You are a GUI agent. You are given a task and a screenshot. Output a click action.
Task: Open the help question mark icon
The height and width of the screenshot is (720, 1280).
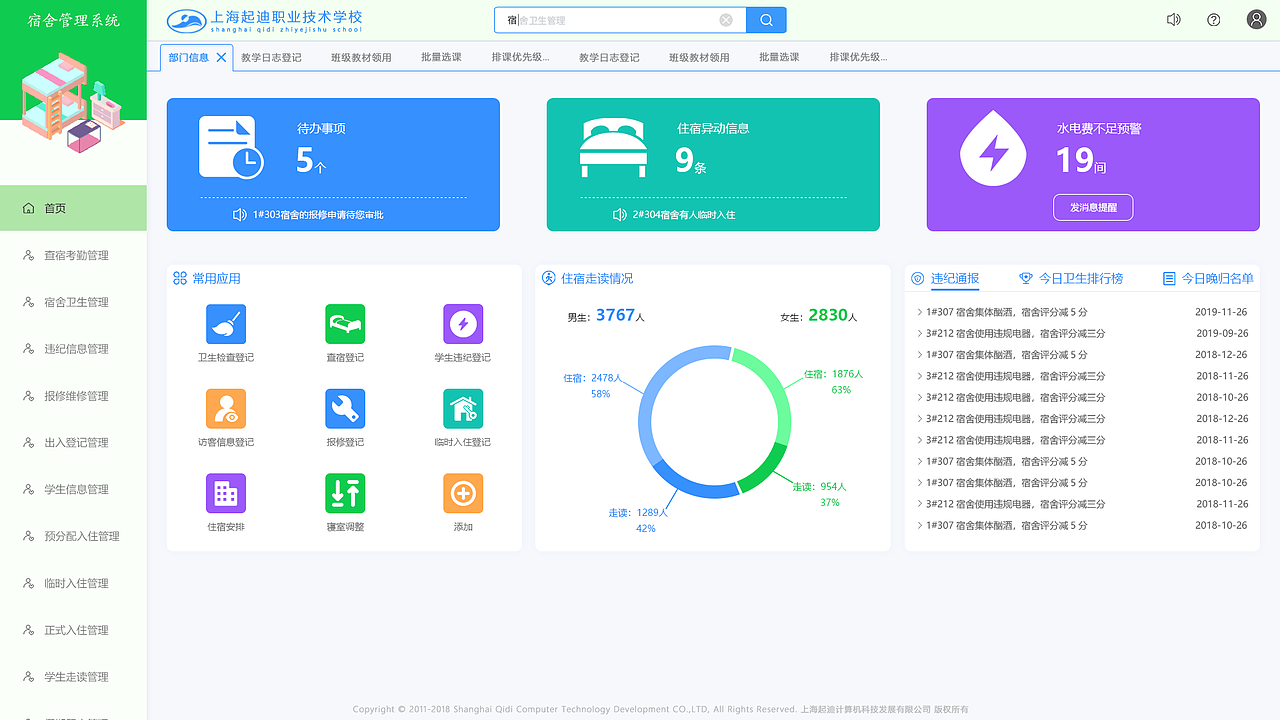[1213, 19]
